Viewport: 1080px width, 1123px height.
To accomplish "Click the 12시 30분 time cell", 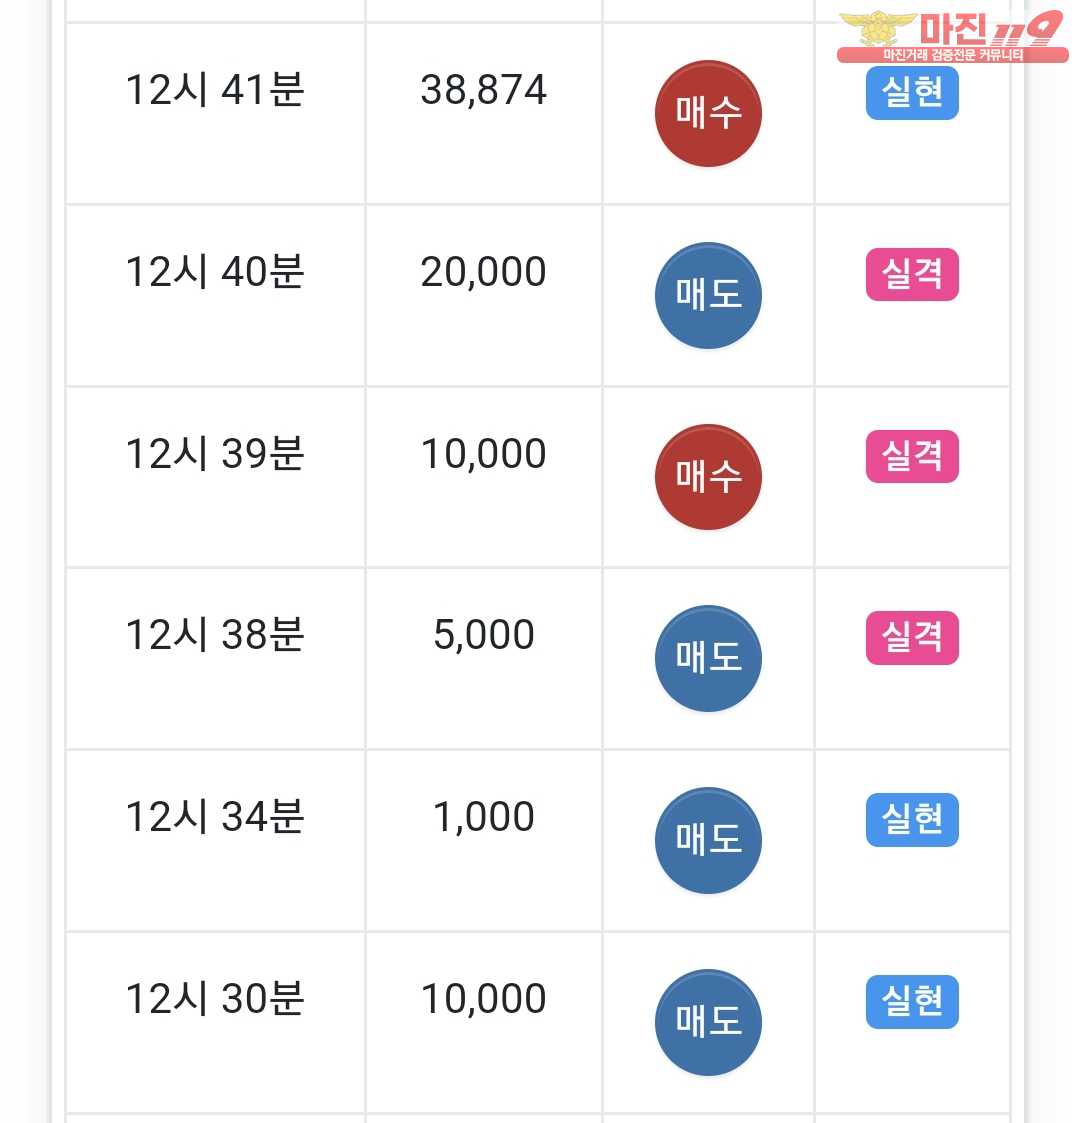I will click(215, 1023).
